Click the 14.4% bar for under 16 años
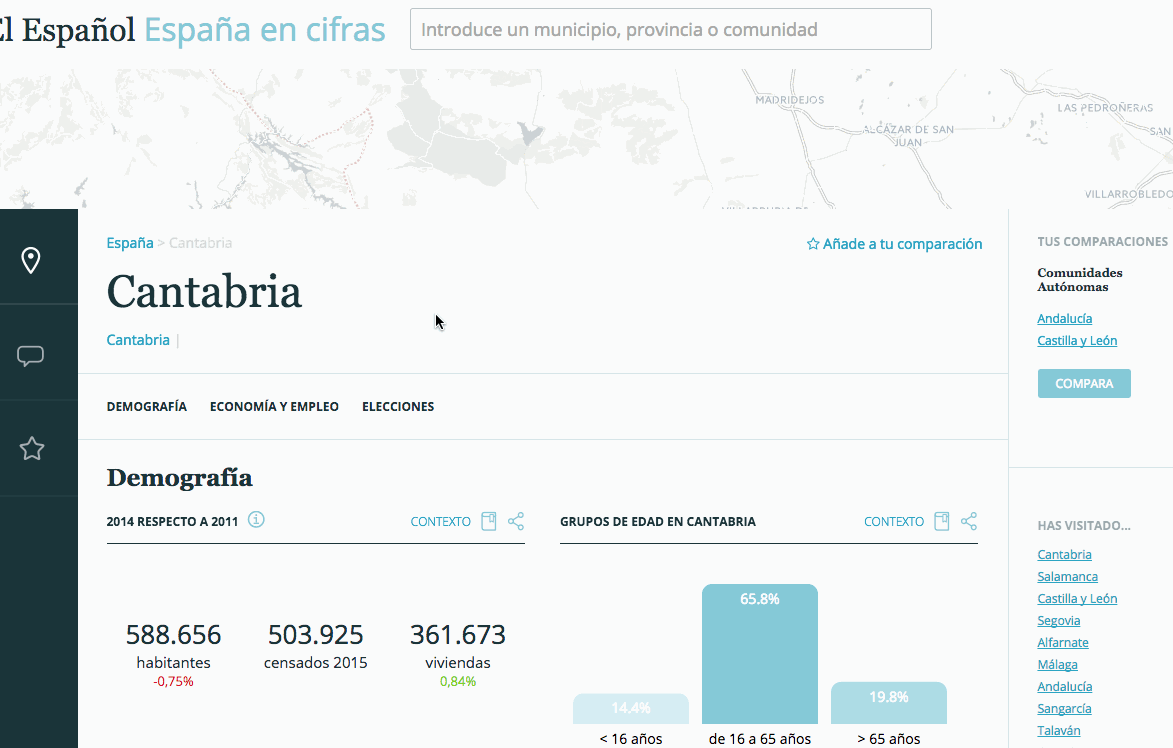This screenshot has height=748, width=1173. (631, 708)
